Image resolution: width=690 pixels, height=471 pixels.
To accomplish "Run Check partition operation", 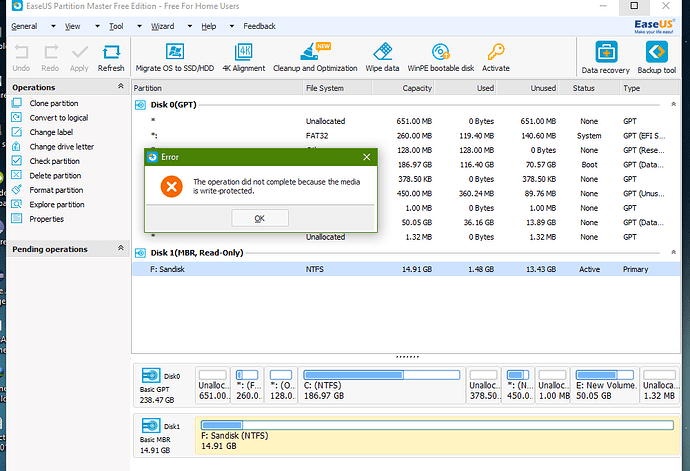I will pos(55,162).
